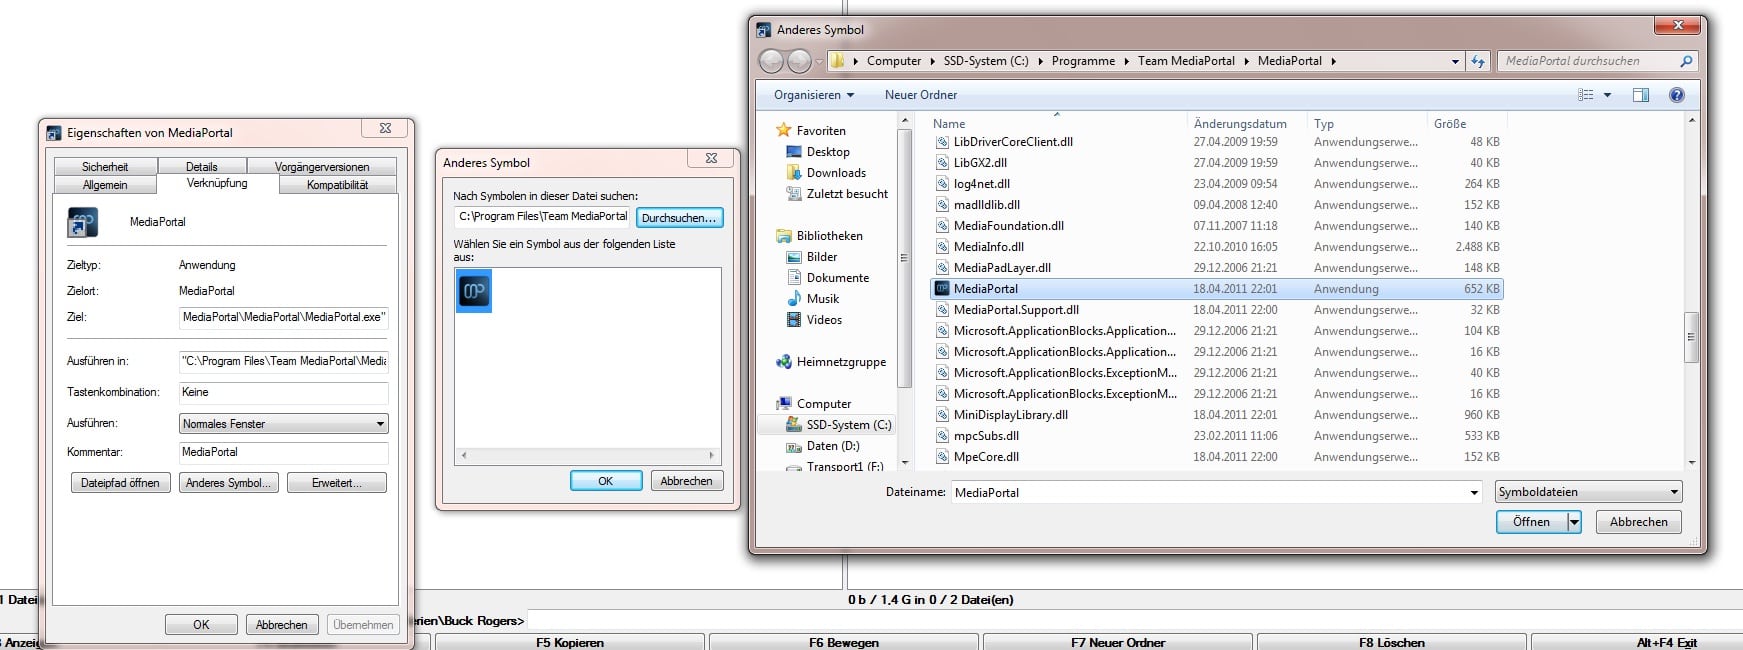
Task: Expand the Organisieren menu
Action: point(813,95)
